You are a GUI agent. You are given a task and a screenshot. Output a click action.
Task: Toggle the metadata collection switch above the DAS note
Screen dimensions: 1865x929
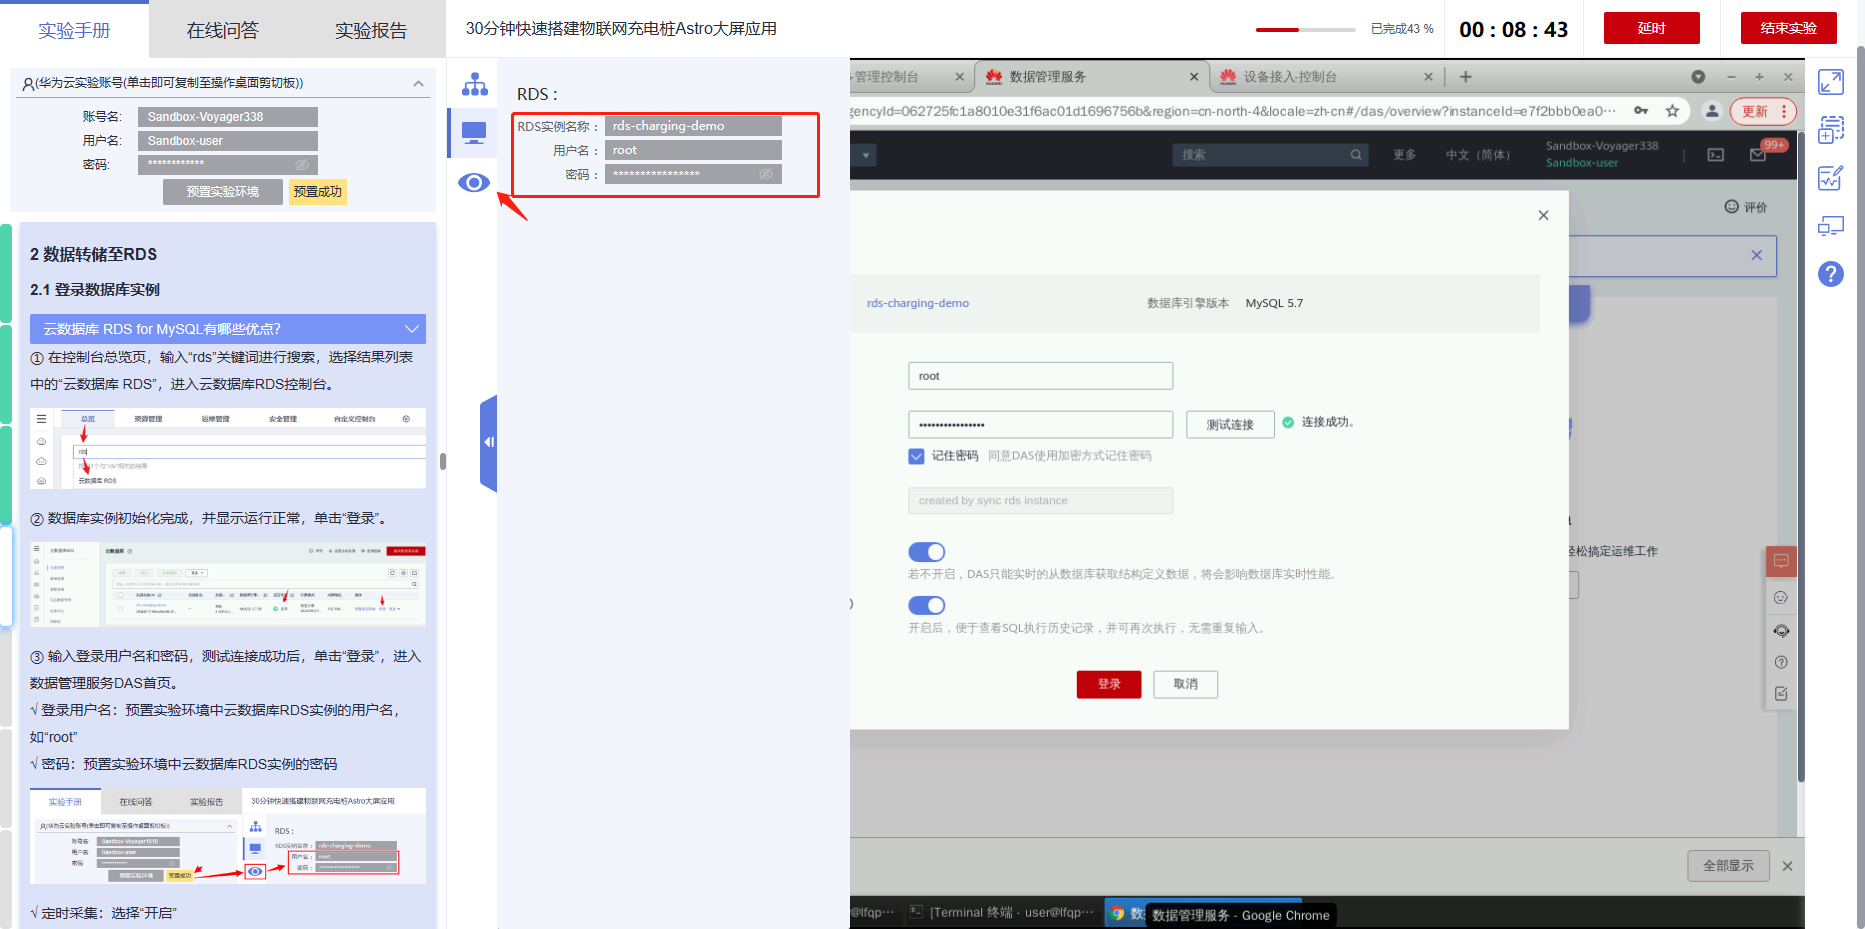coord(927,552)
